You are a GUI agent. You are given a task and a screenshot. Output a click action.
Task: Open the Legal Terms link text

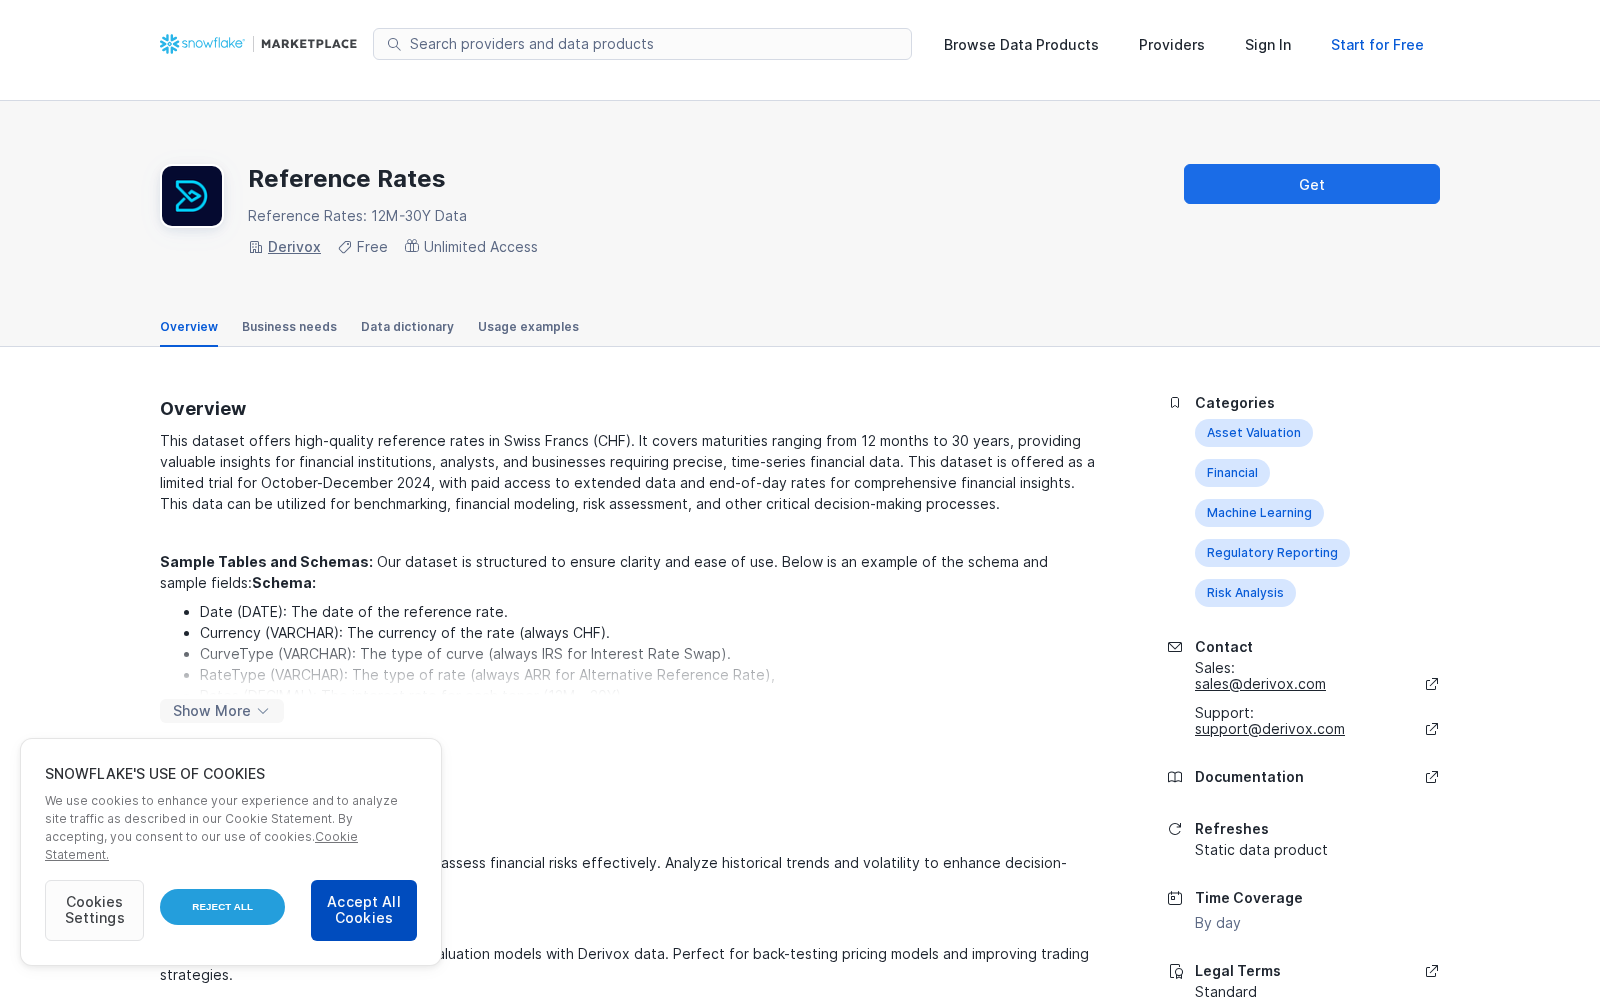[x=1238, y=971]
